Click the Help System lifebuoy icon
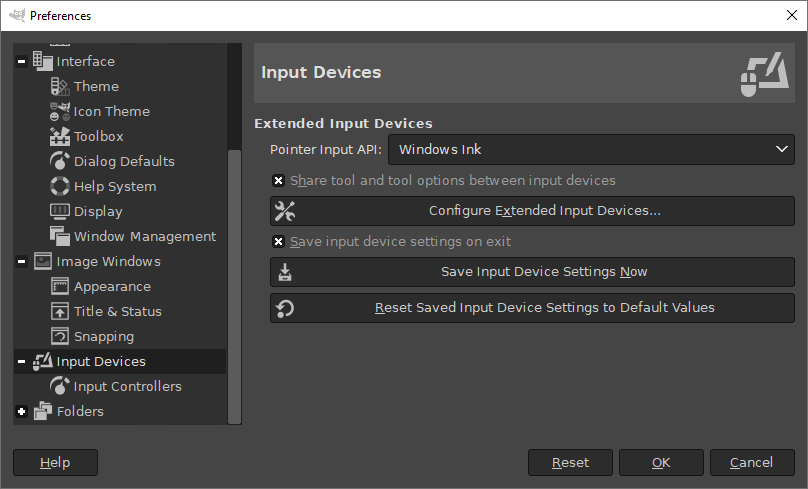Screen dimensions: 808x489 tap(59, 187)
